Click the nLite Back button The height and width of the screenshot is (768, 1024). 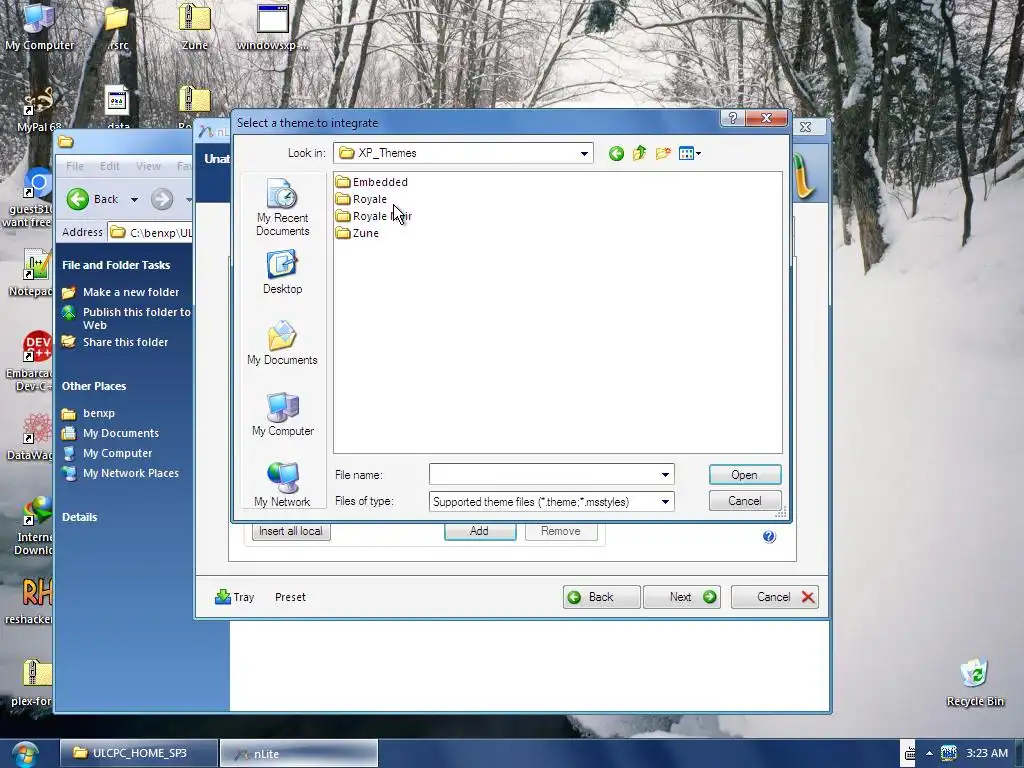(601, 597)
